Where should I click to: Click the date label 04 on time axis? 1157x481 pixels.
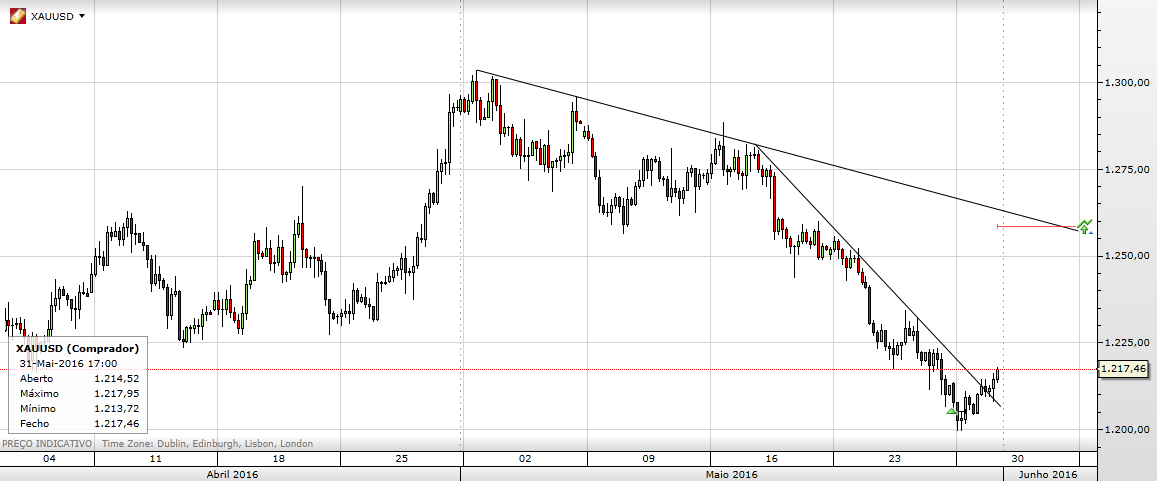(x=49, y=459)
